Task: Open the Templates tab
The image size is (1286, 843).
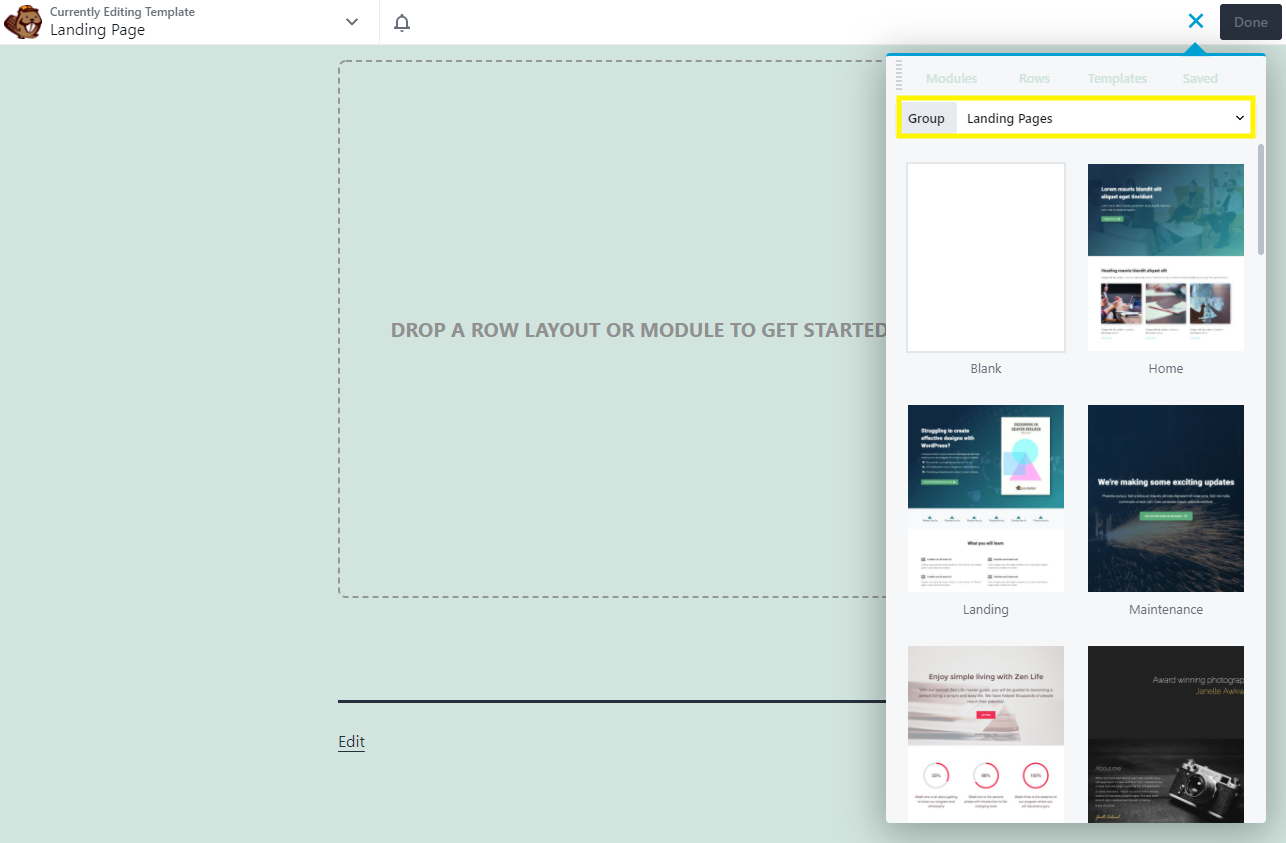Action: (1117, 78)
